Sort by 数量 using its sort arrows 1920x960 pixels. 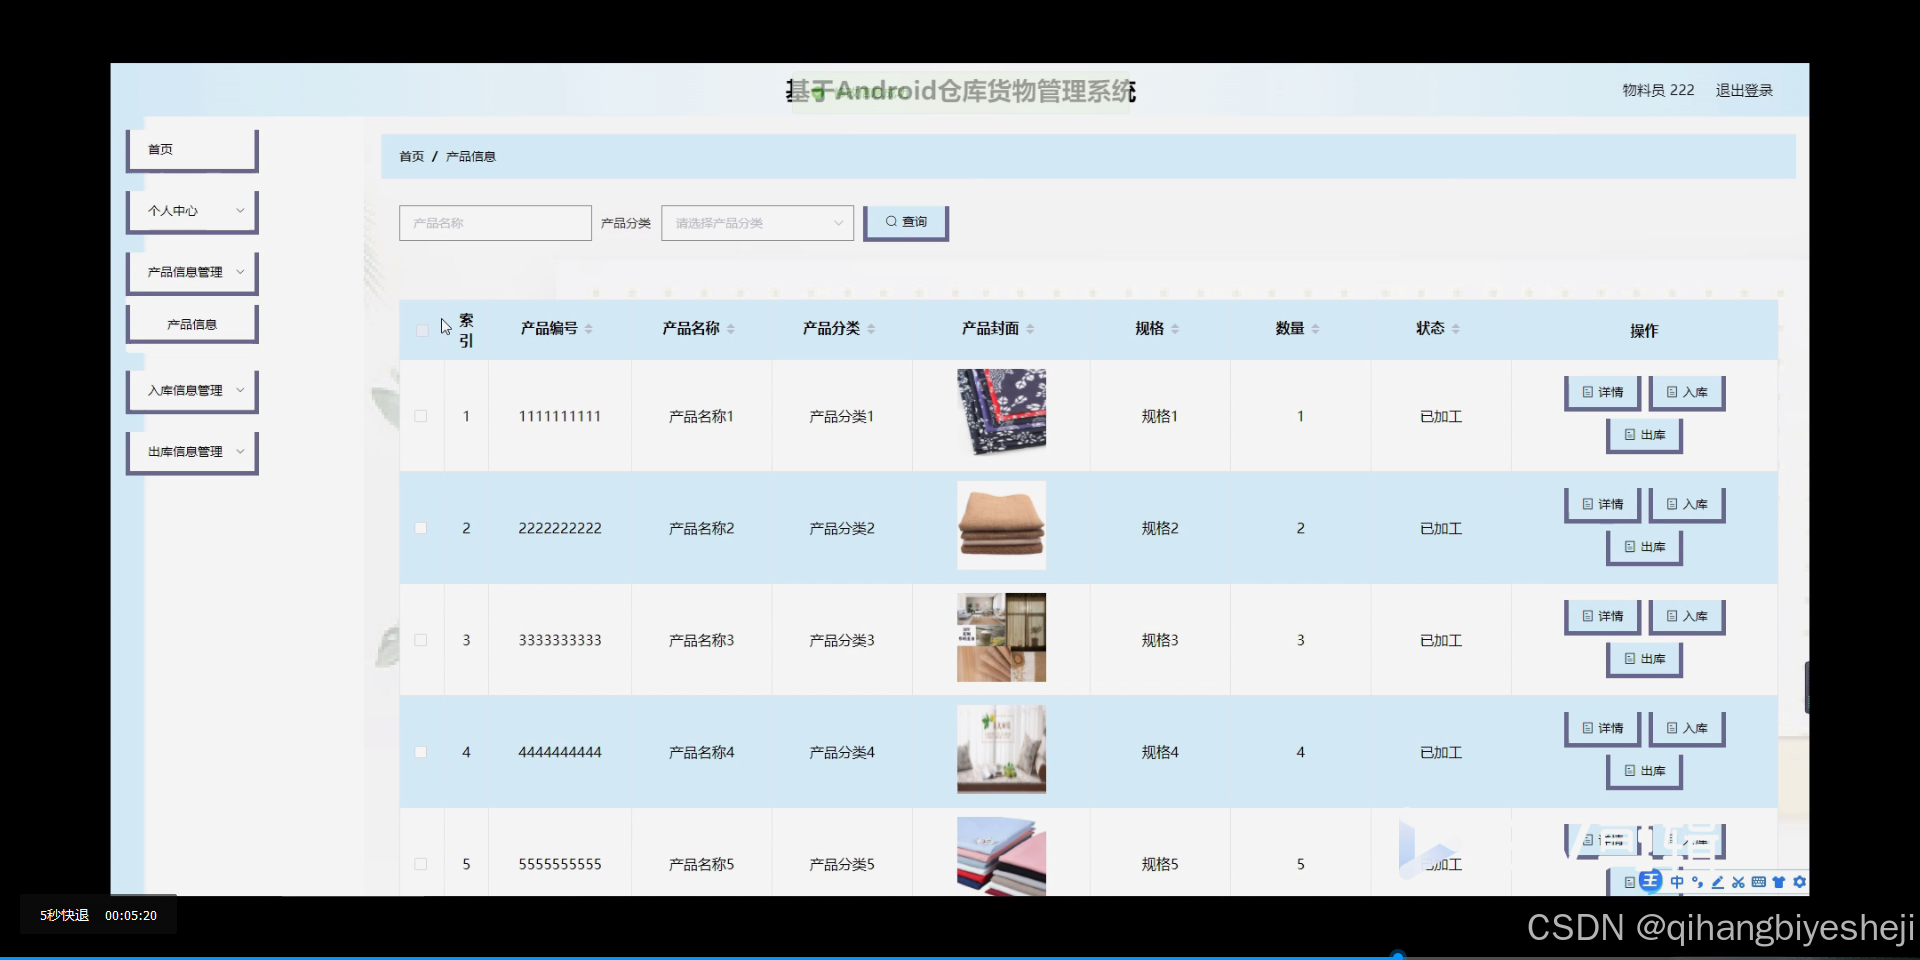pyautogui.click(x=1317, y=328)
